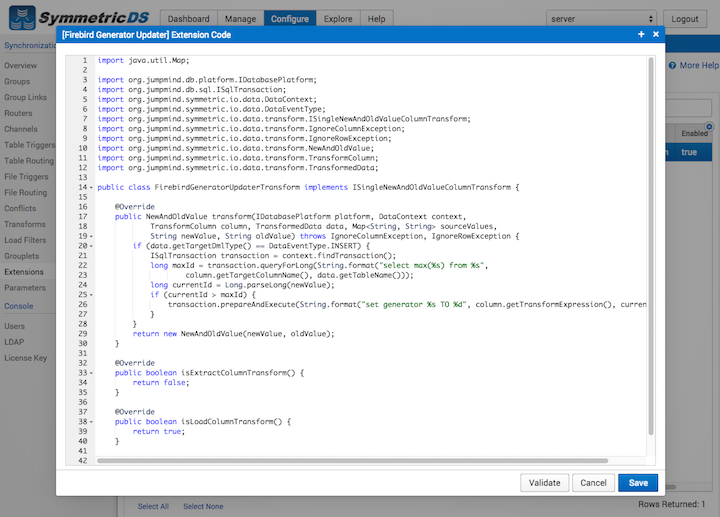Click the 'return false;' line in code

click(x=161, y=382)
